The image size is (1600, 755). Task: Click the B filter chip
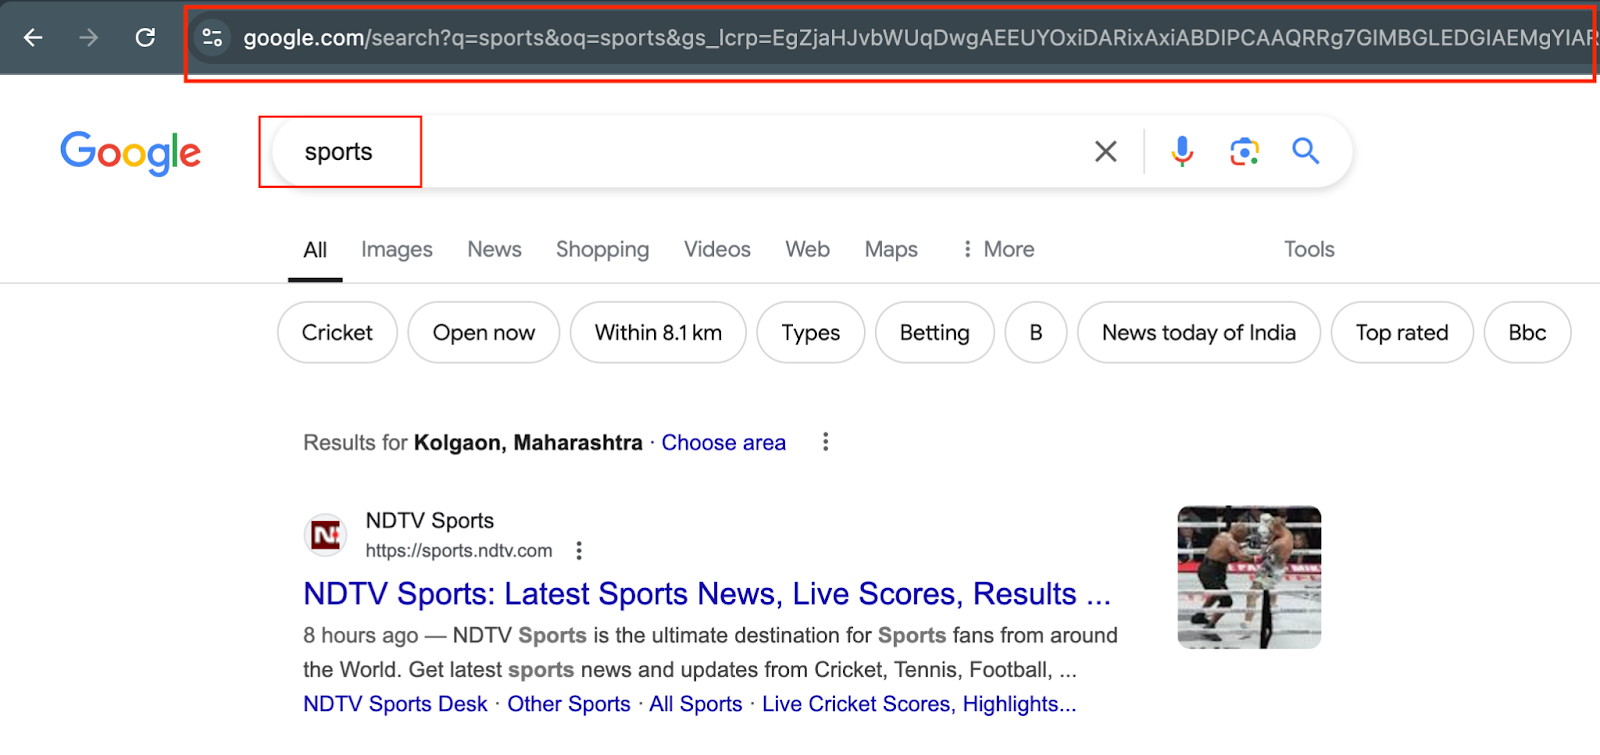(x=1036, y=332)
